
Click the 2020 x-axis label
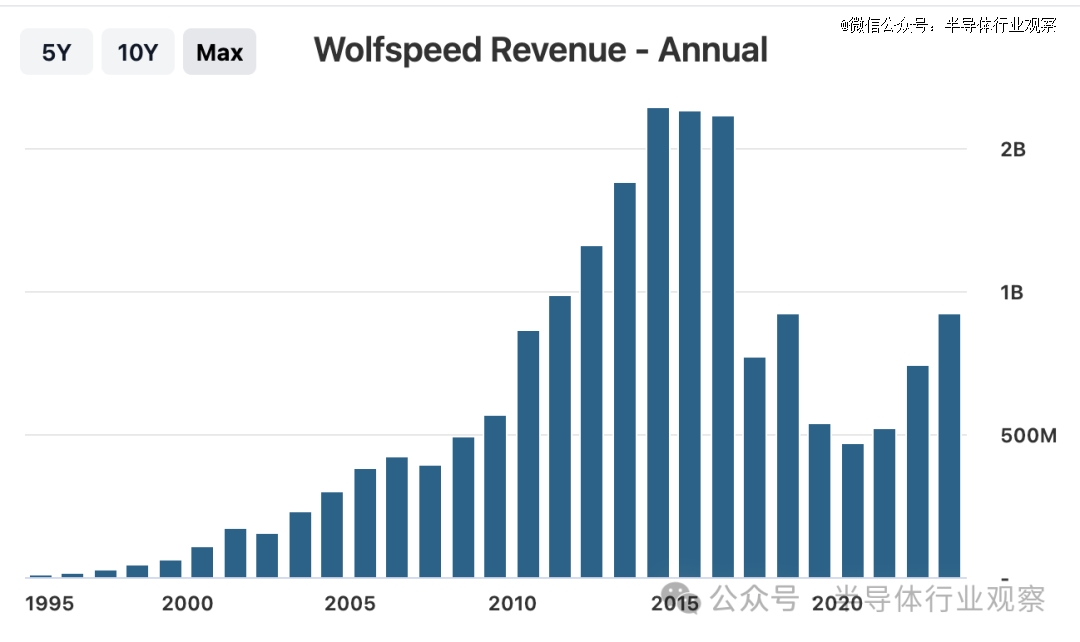[x=837, y=603]
